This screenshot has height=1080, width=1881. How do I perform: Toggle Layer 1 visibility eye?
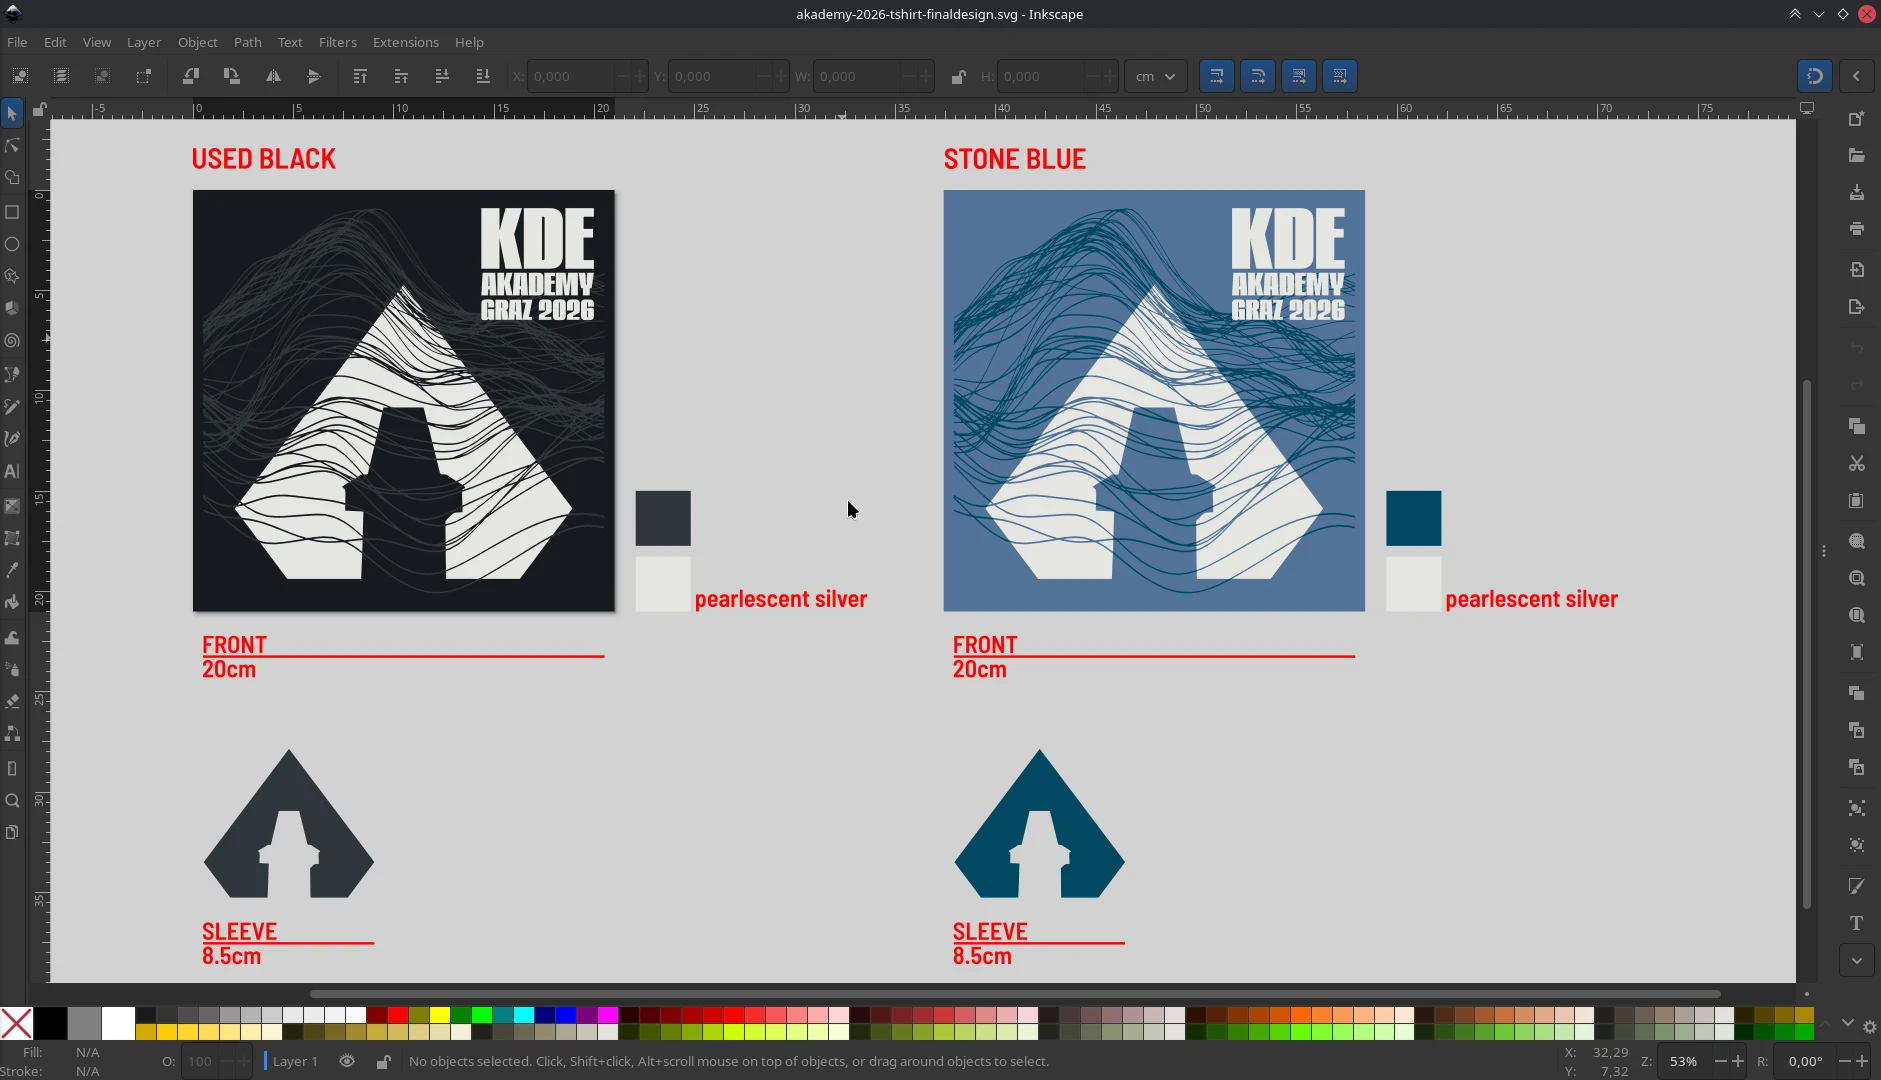(x=347, y=1061)
